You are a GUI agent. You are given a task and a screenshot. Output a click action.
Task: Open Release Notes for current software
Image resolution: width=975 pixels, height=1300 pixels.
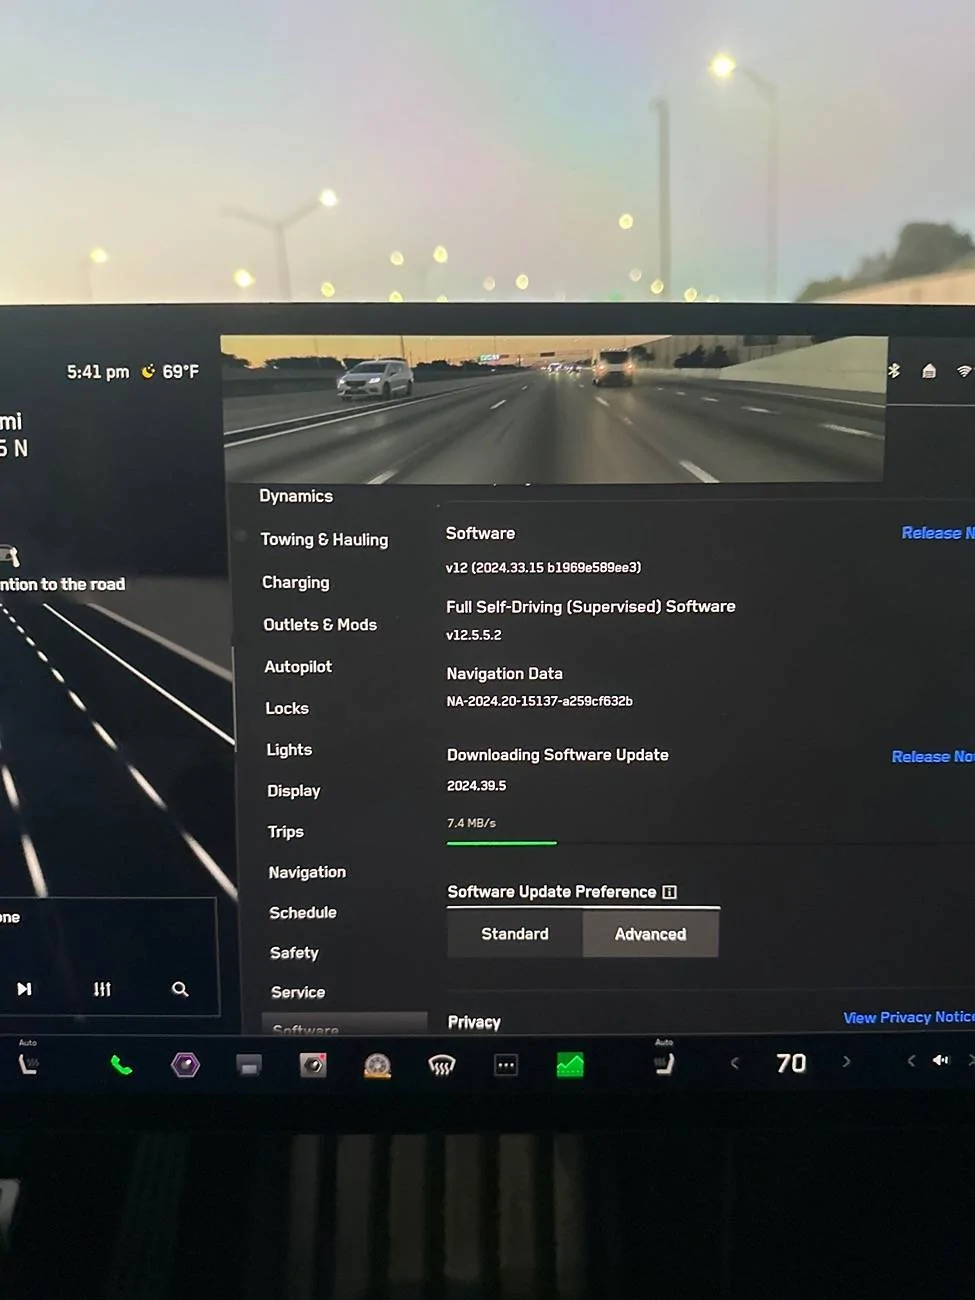938,533
